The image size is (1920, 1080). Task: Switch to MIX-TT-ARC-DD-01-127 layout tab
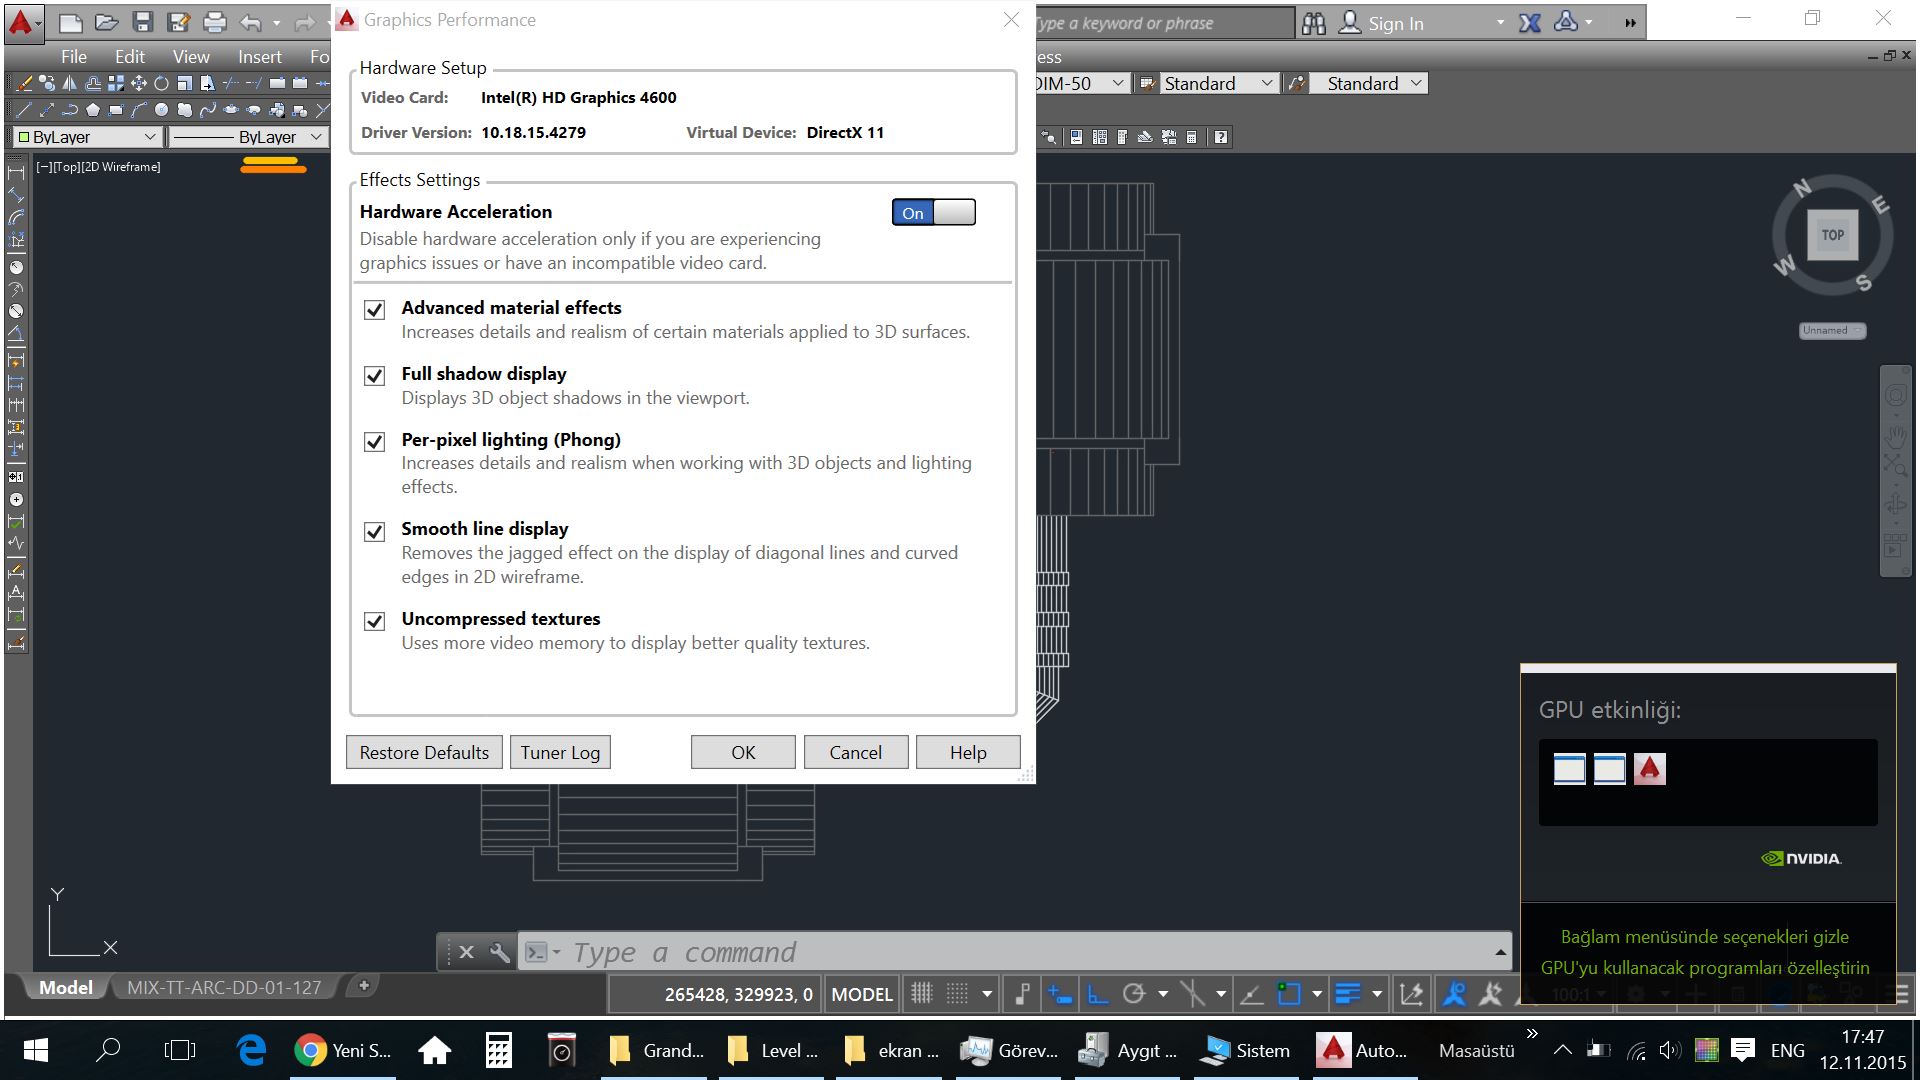(224, 987)
